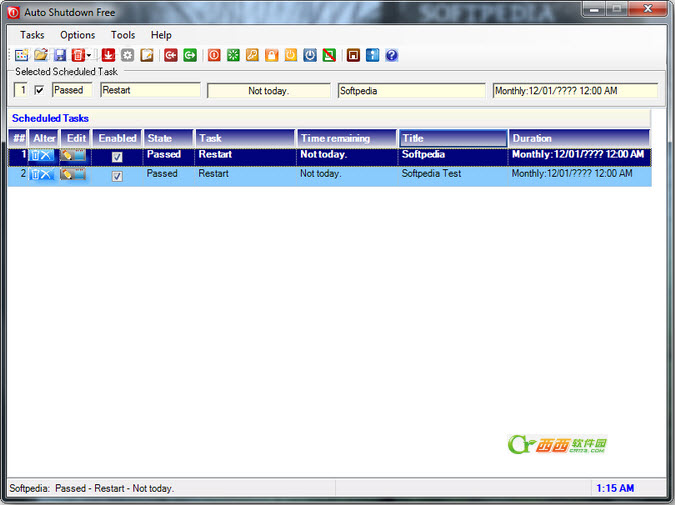Click the orange padlock lock icon

click(272, 55)
